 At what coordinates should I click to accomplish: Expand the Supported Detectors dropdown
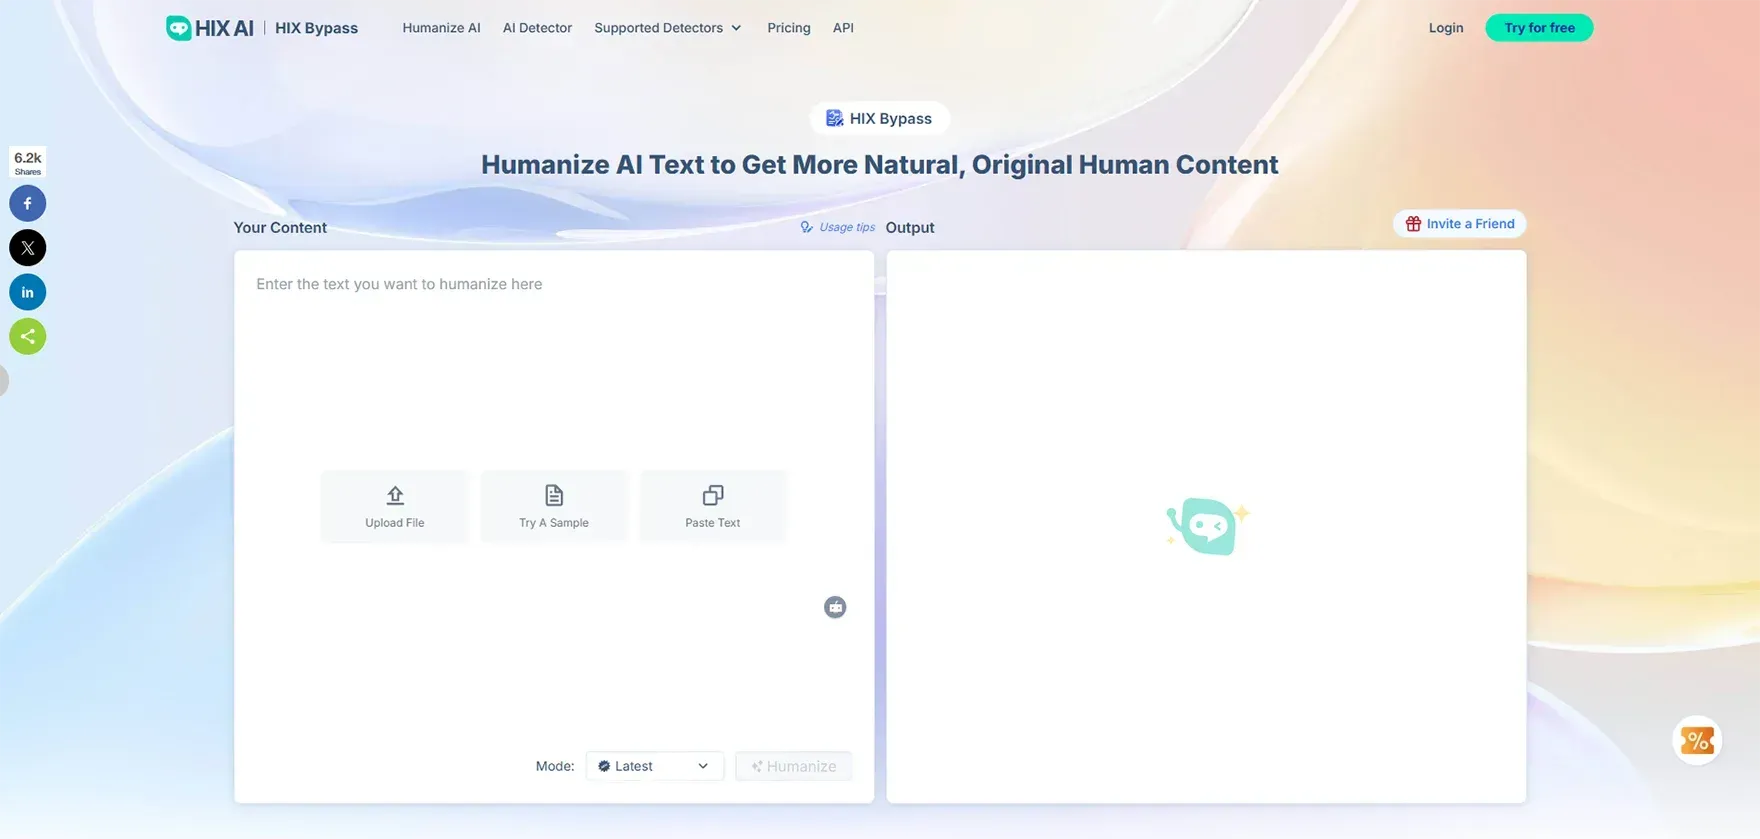click(x=668, y=28)
